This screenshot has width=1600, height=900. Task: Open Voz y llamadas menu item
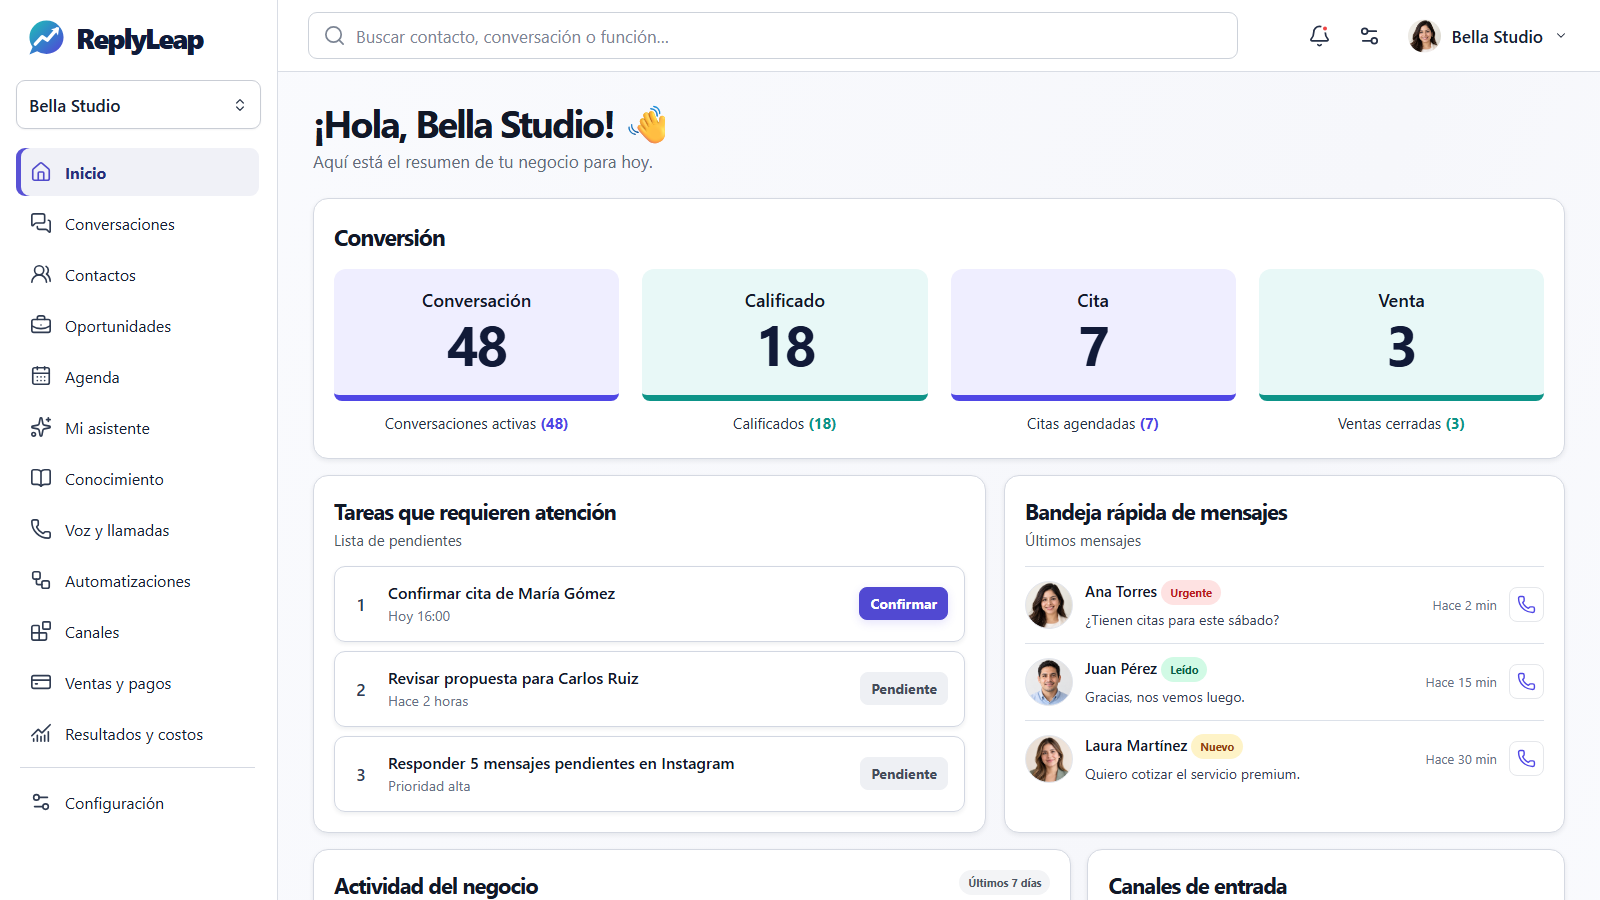coord(138,529)
